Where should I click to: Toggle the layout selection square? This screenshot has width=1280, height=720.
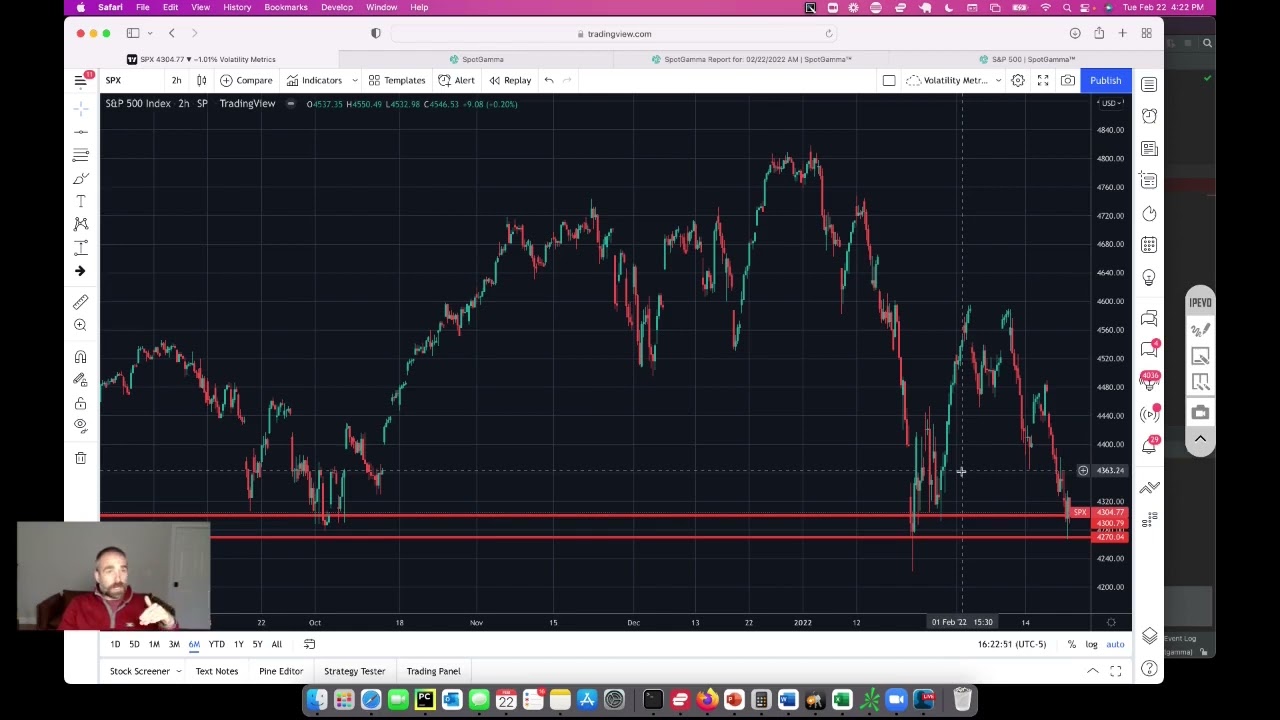coord(889,80)
